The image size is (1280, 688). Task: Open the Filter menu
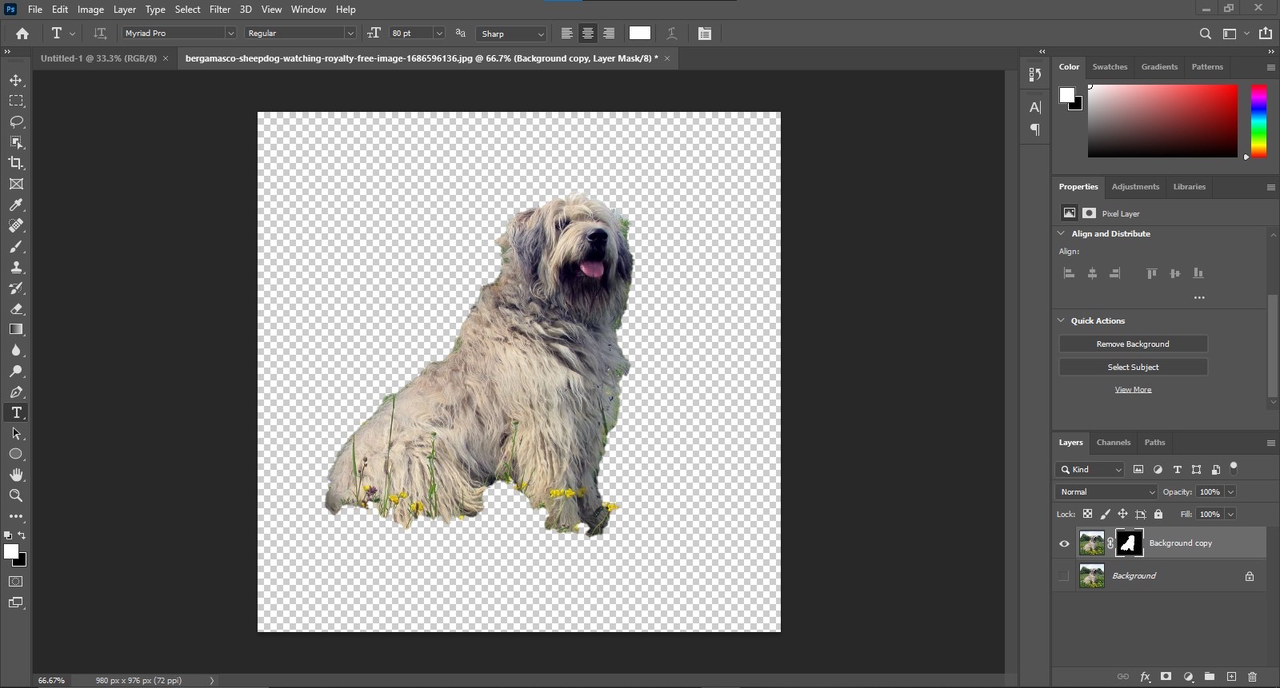pos(220,9)
